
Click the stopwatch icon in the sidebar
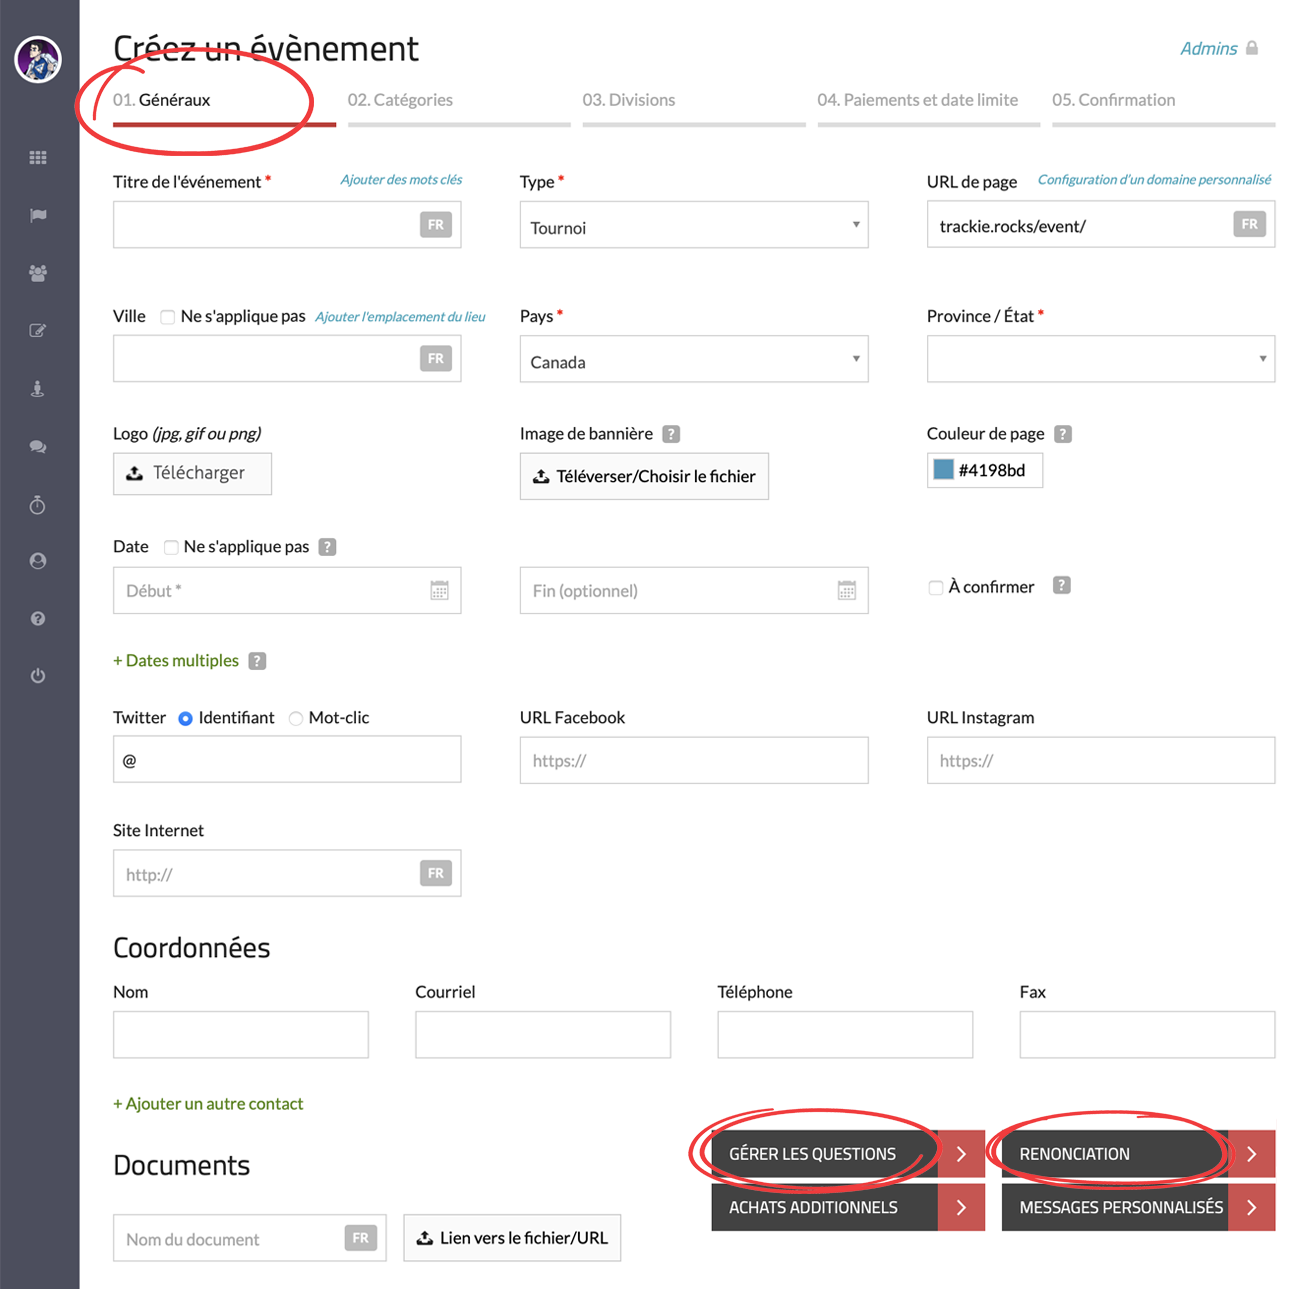38,505
